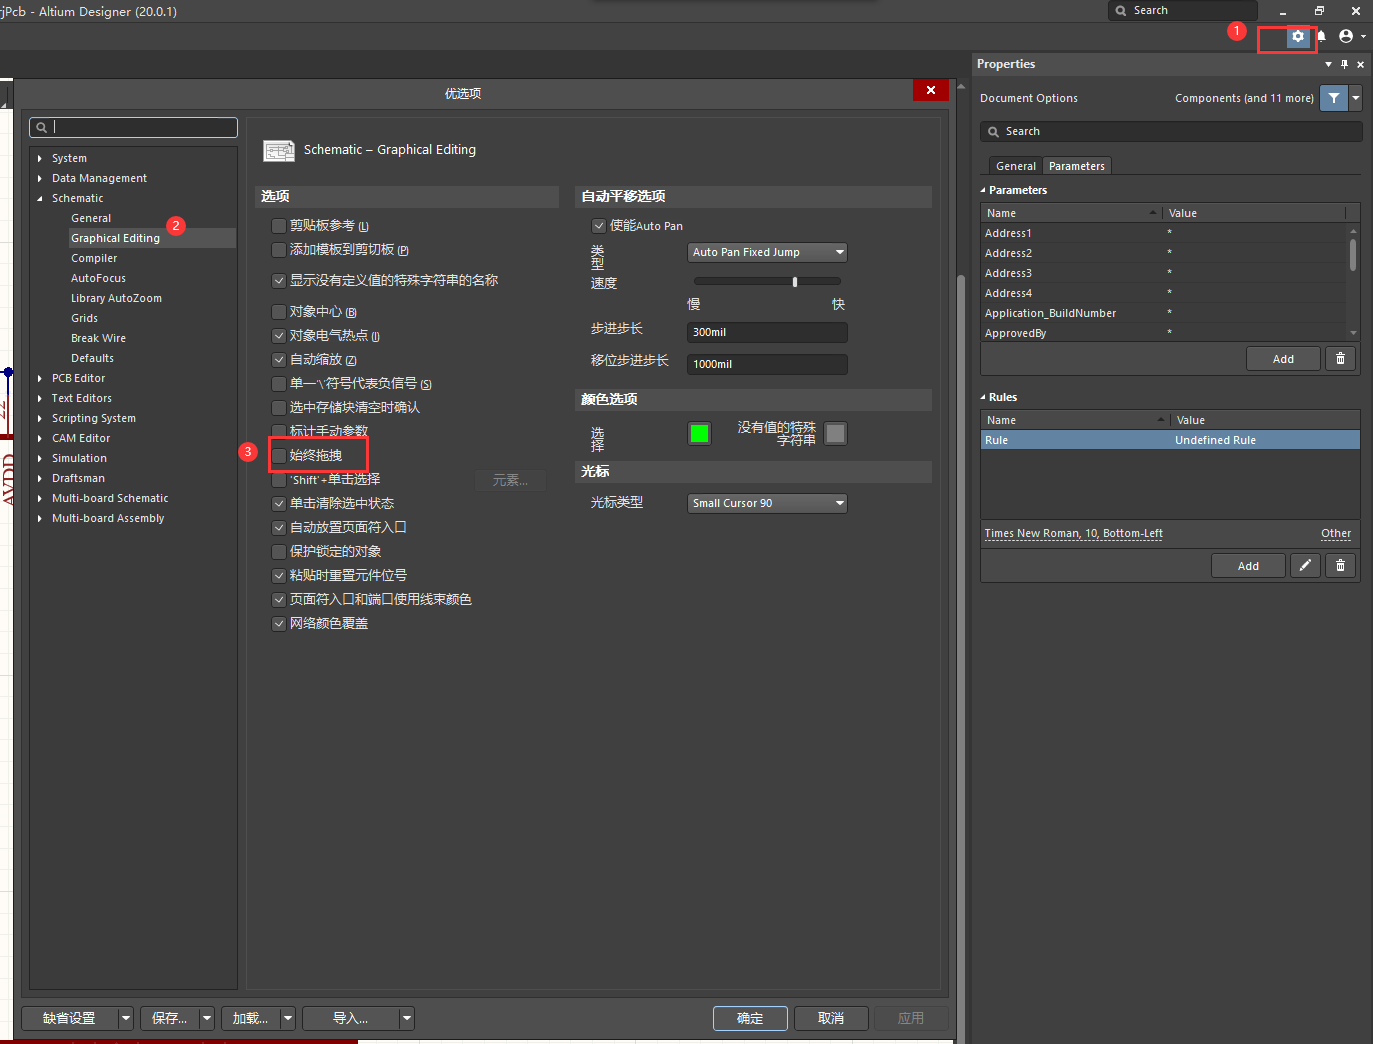The height and width of the screenshot is (1044, 1373).
Task: Select Break Wire under Schematic
Action: [98, 339]
